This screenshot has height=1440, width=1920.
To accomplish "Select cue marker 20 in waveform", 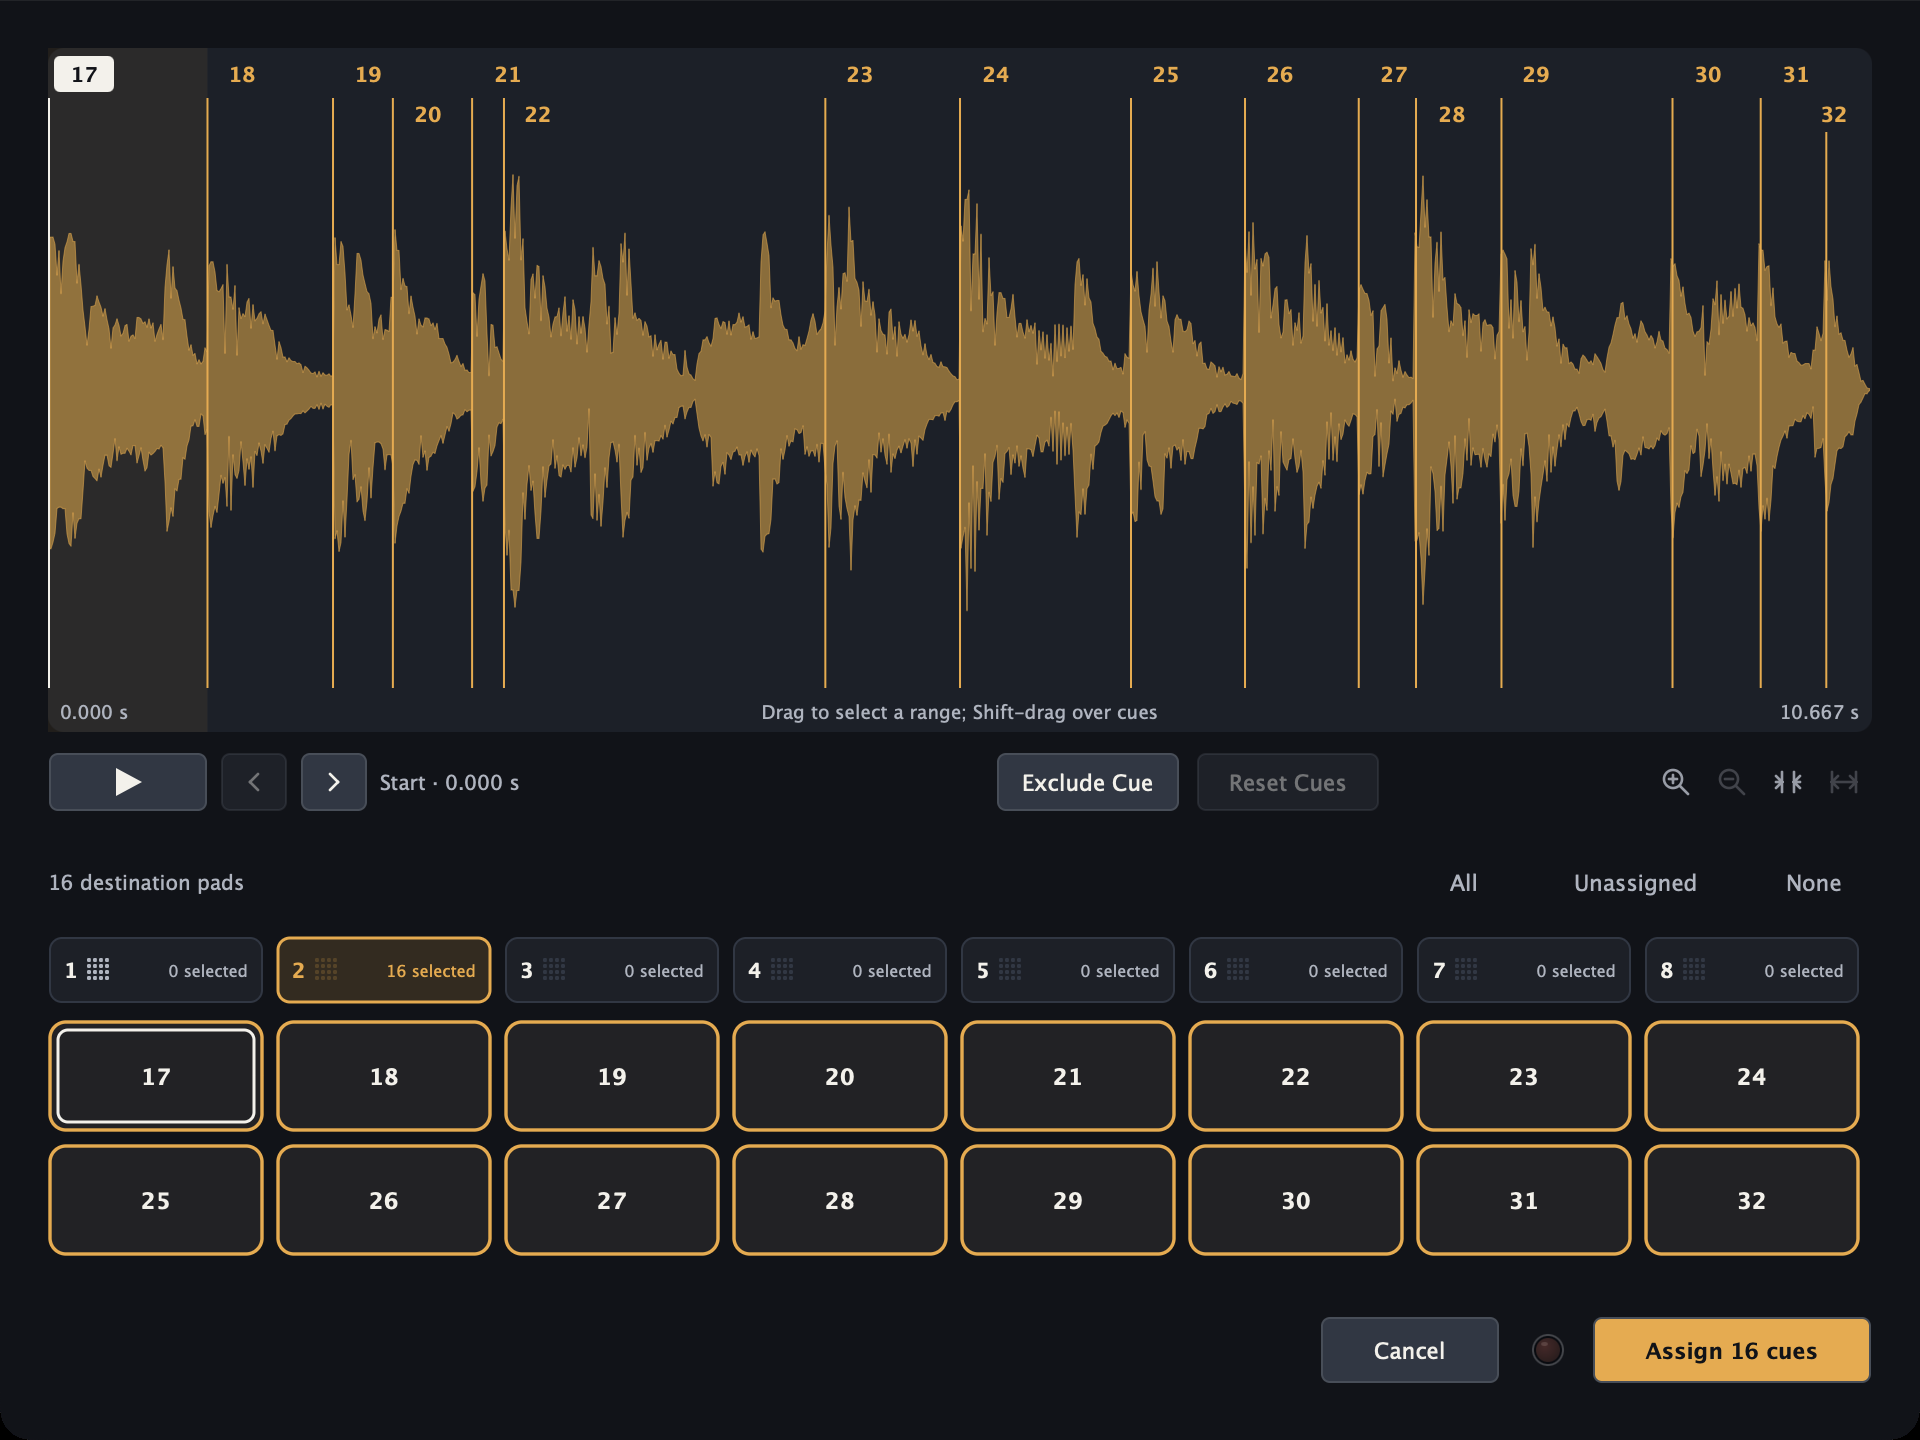I will tap(428, 114).
